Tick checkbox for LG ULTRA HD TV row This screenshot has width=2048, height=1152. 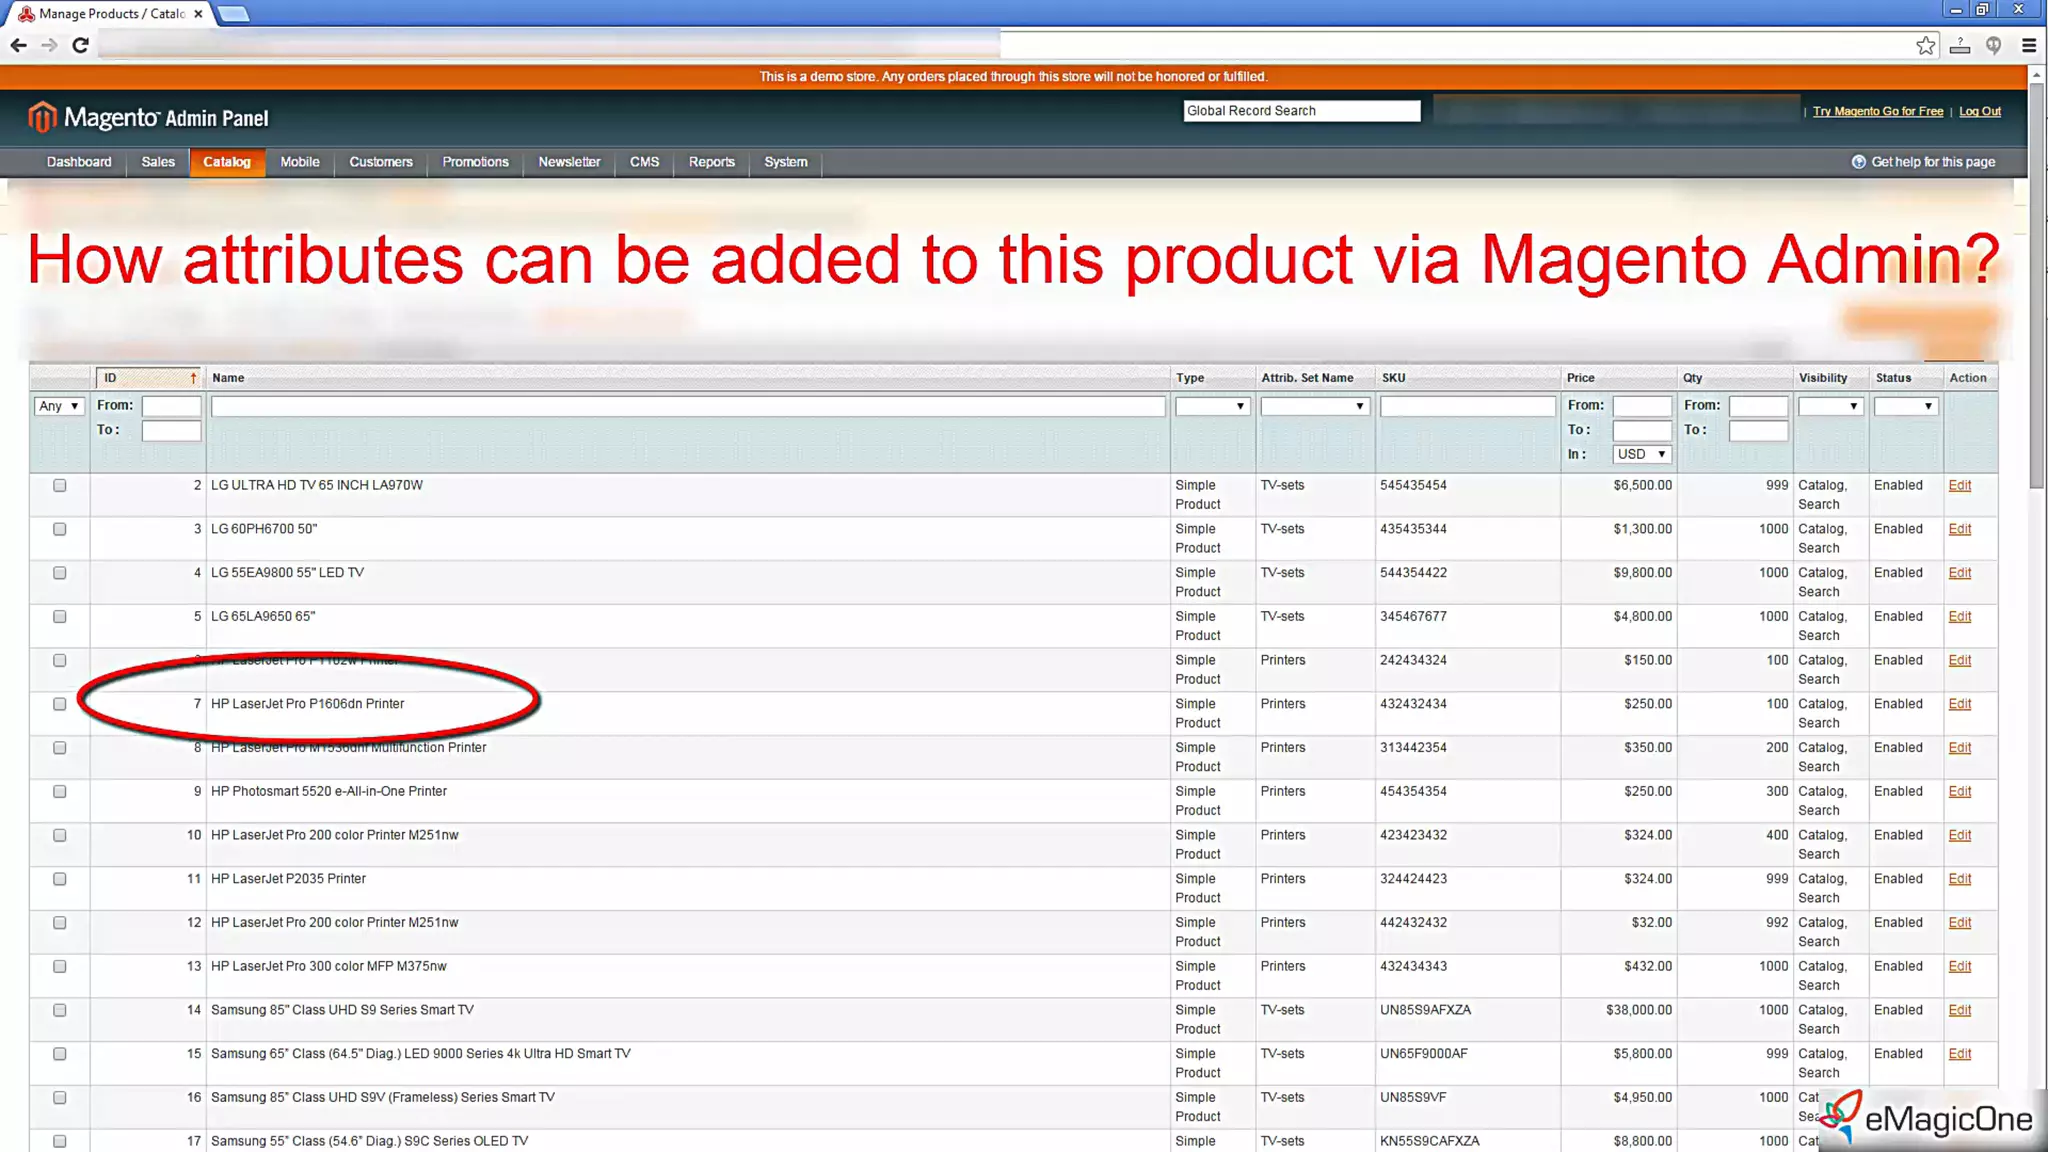point(60,486)
